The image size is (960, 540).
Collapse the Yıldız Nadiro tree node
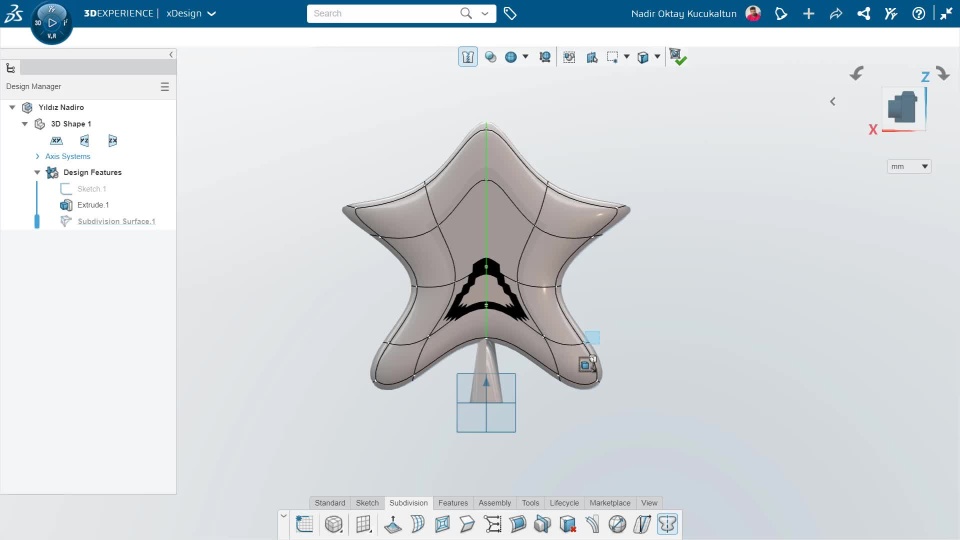point(12,107)
